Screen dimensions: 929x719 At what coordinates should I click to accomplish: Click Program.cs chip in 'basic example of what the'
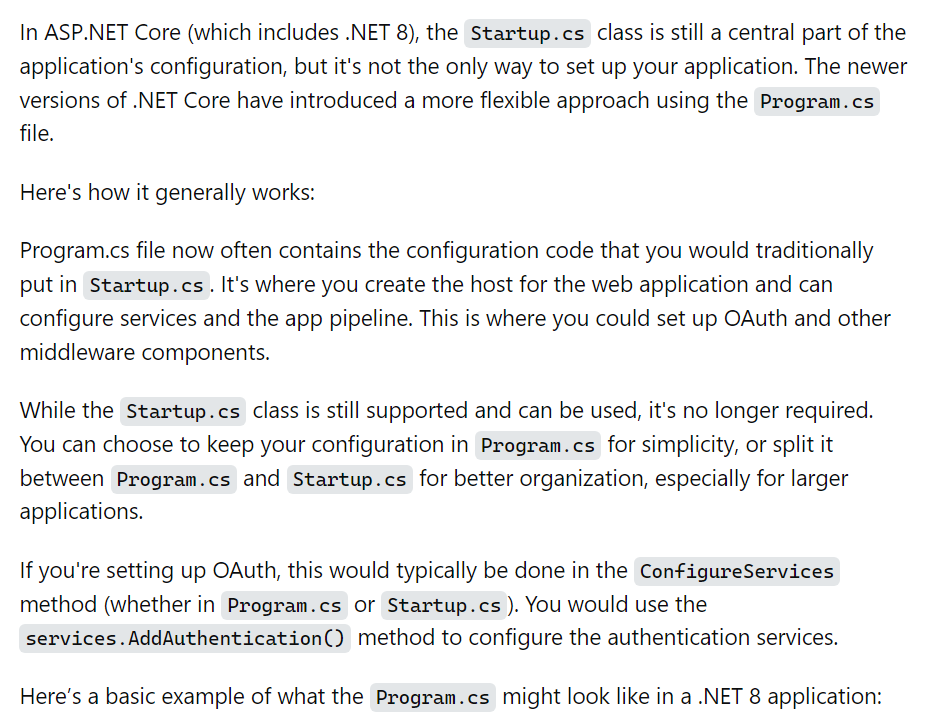(433, 697)
